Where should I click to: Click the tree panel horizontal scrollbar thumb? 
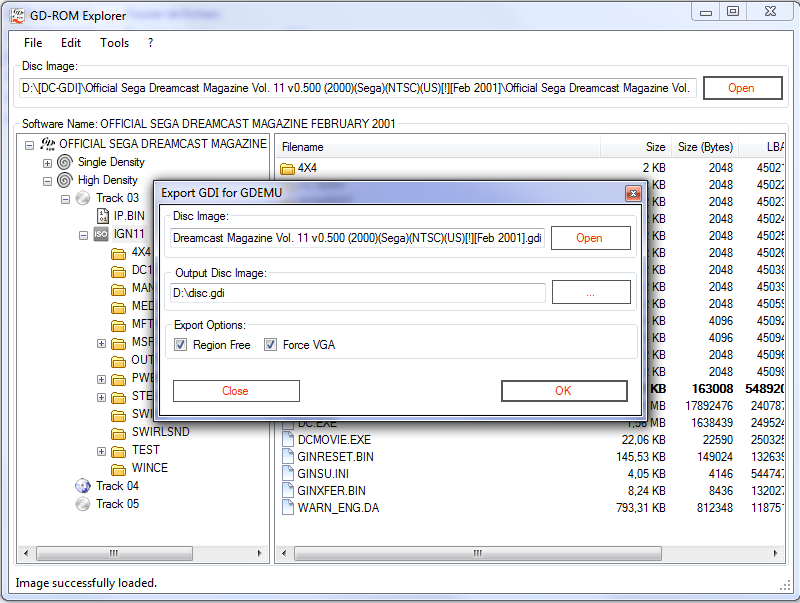coord(114,553)
